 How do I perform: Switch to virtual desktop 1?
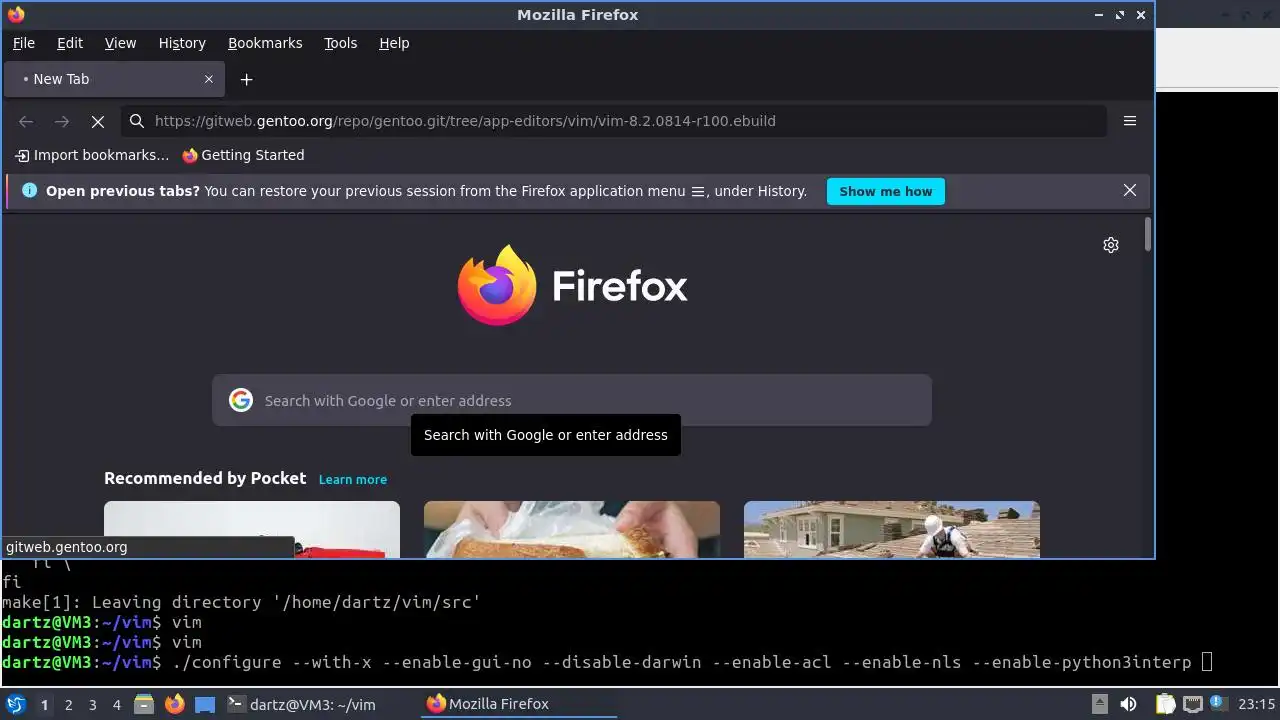coord(44,705)
